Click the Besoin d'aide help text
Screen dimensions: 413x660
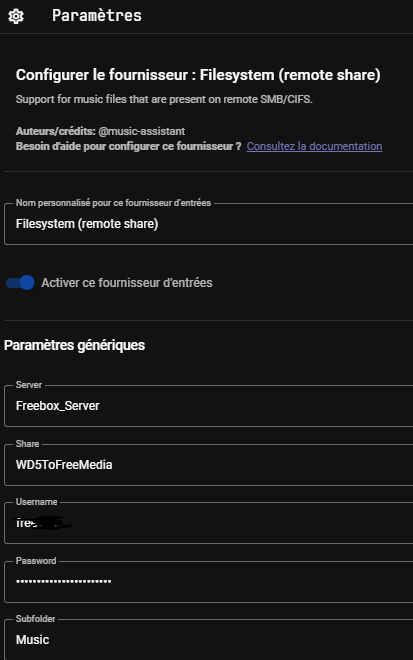click(x=128, y=146)
